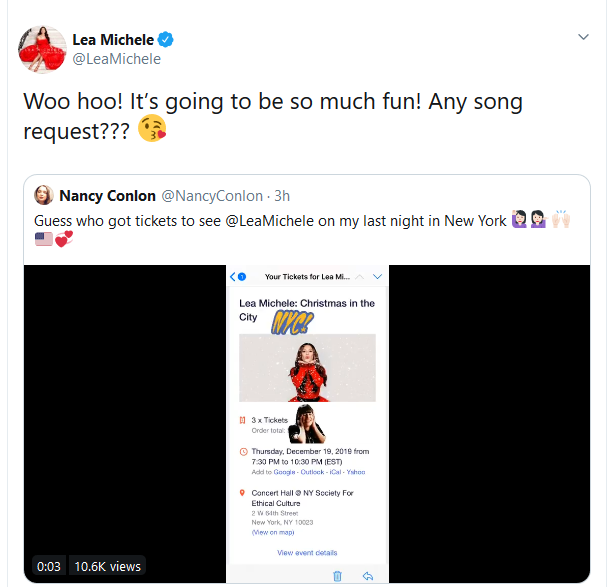The height and width of the screenshot is (587, 615).
Task: Click the clock icon beside event date
Action: [243, 451]
